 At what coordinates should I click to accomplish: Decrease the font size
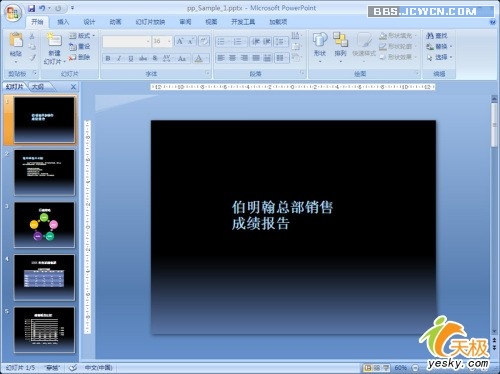191,41
